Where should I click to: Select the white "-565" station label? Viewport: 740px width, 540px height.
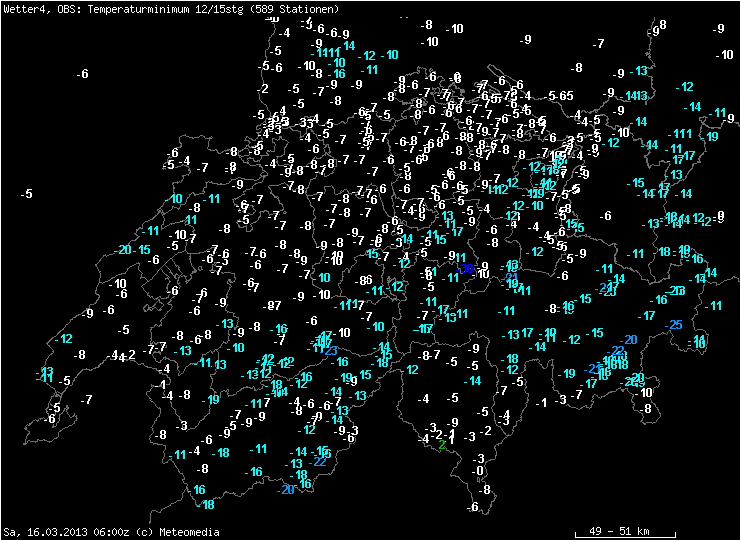(558, 96)
